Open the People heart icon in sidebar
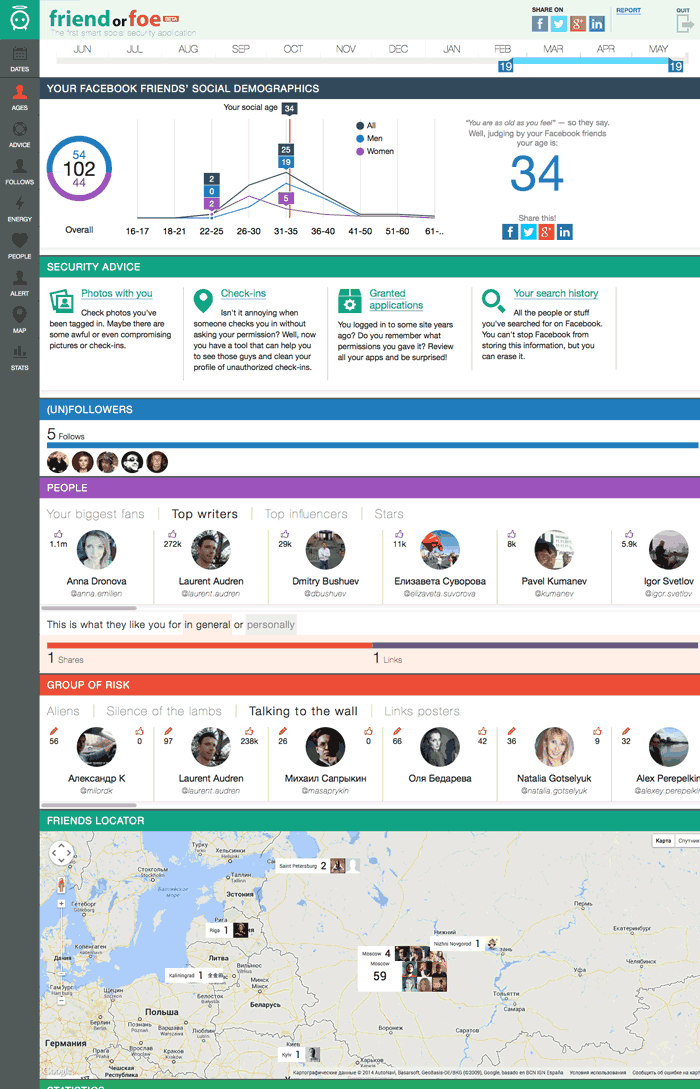 click(19, 244)
